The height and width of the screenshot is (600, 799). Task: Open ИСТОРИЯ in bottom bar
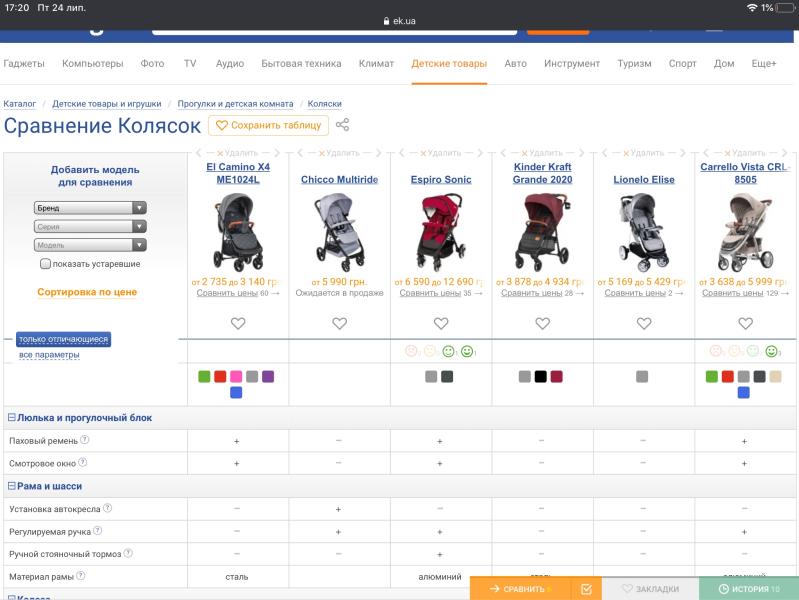(749, 589)
